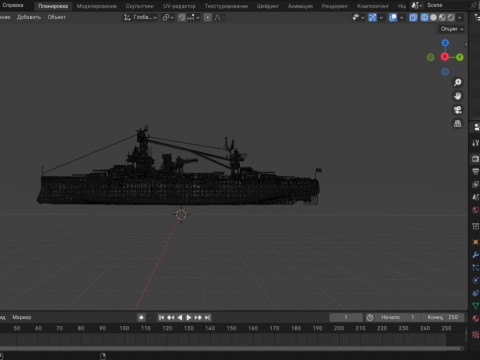Select rendered viewport shading

point(451,17)
